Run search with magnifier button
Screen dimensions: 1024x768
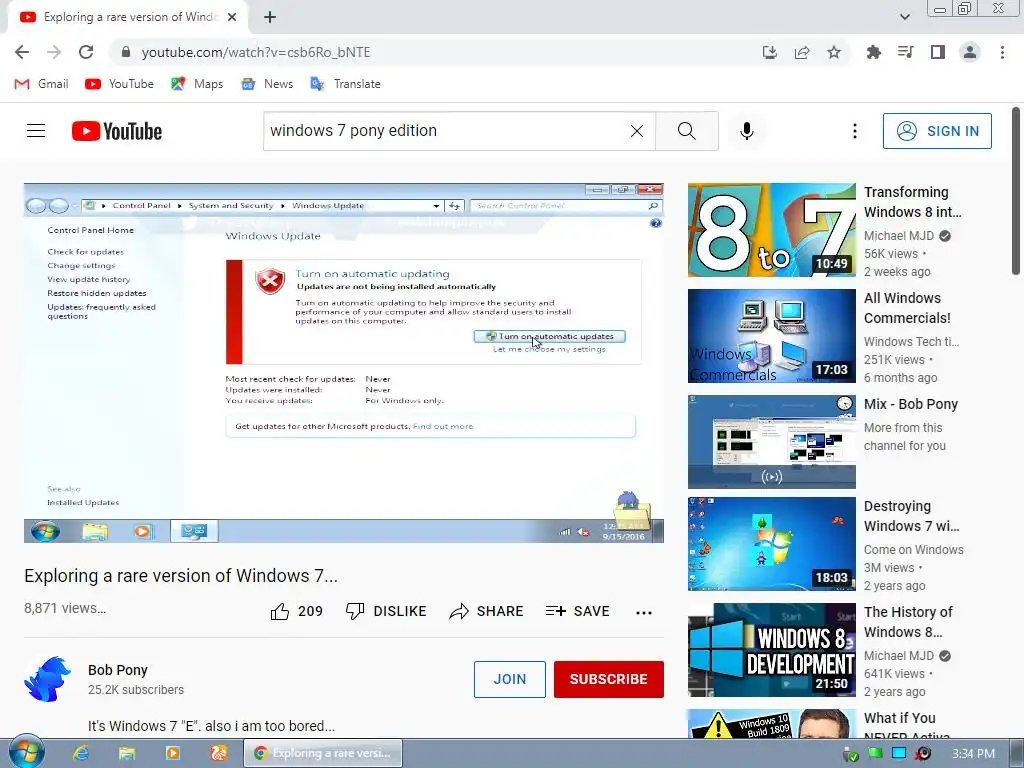pyautogui.click(x=687, y=131)
